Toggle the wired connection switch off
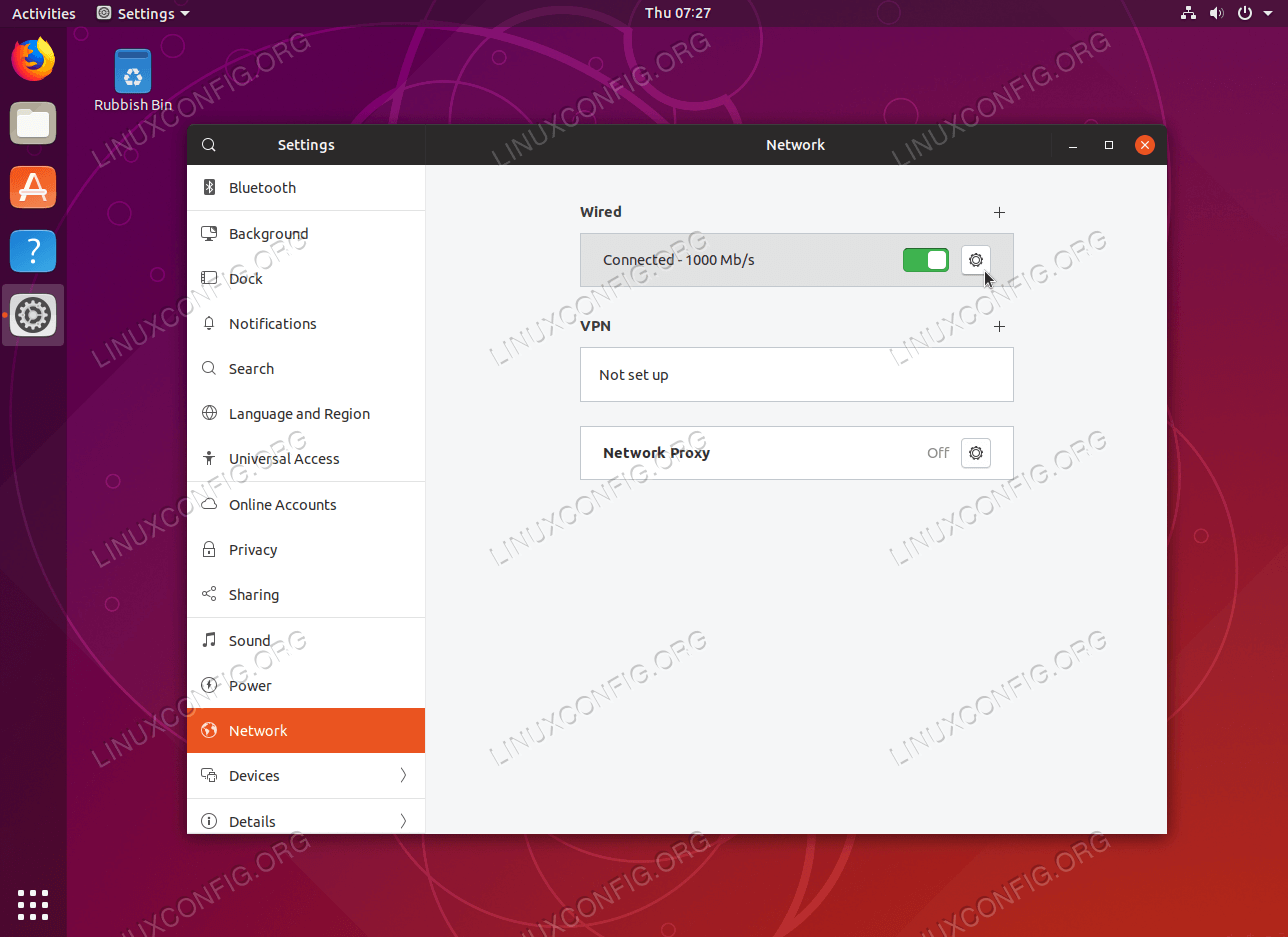Screen dimensions: 1288x937 pyautogui.click(x=925, y=259)
